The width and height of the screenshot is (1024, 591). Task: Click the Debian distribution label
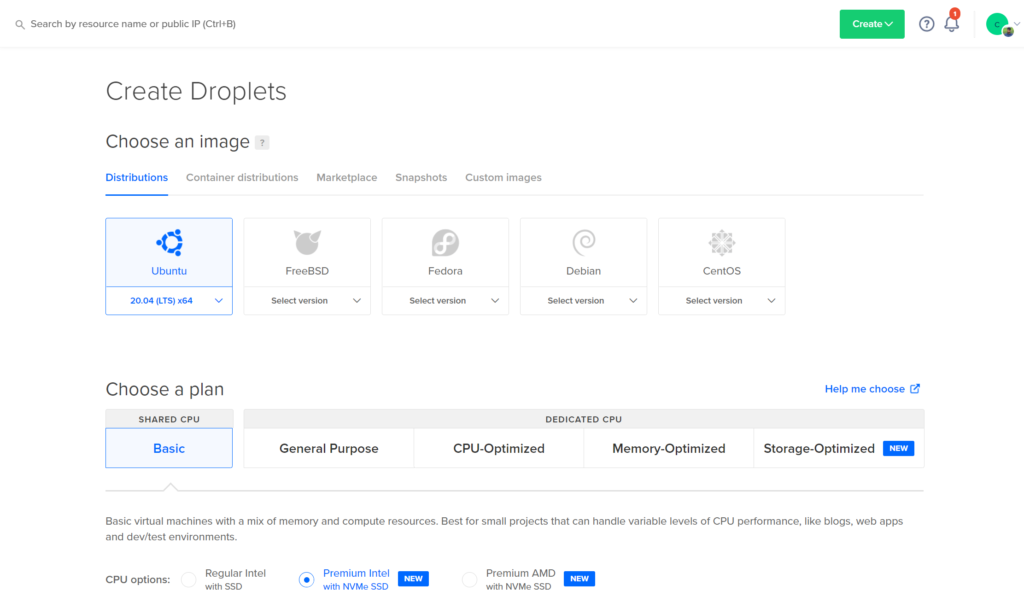coord(584,271)
